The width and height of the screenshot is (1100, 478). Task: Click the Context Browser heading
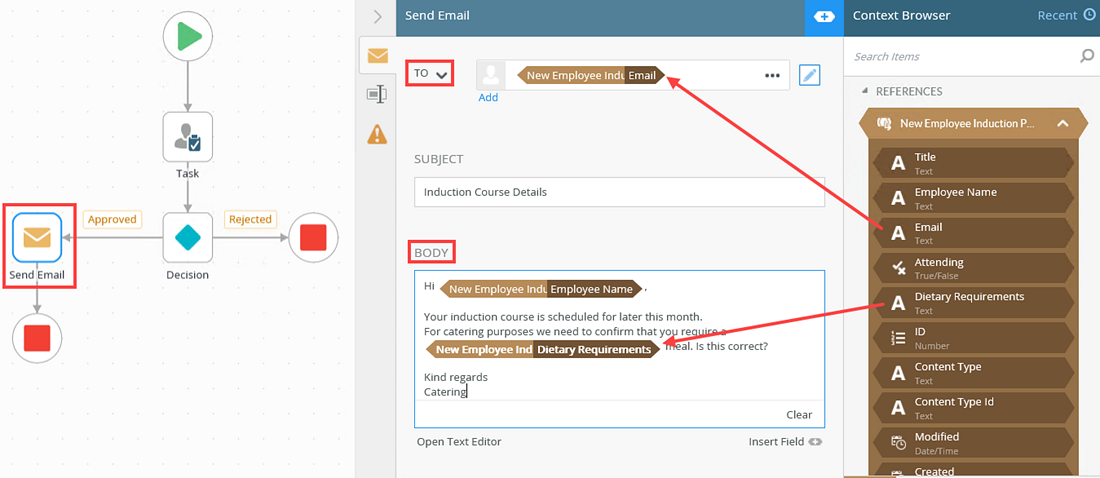pos(901,15)
